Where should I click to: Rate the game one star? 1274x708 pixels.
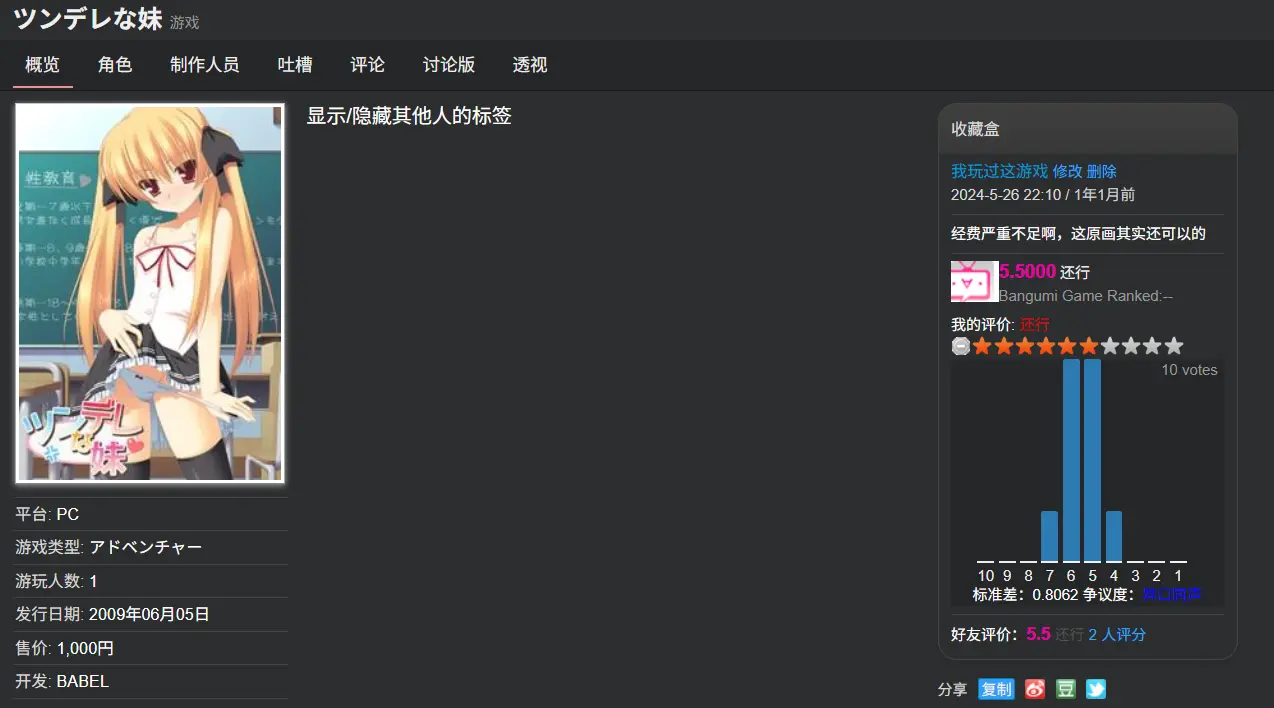point(982,346)
